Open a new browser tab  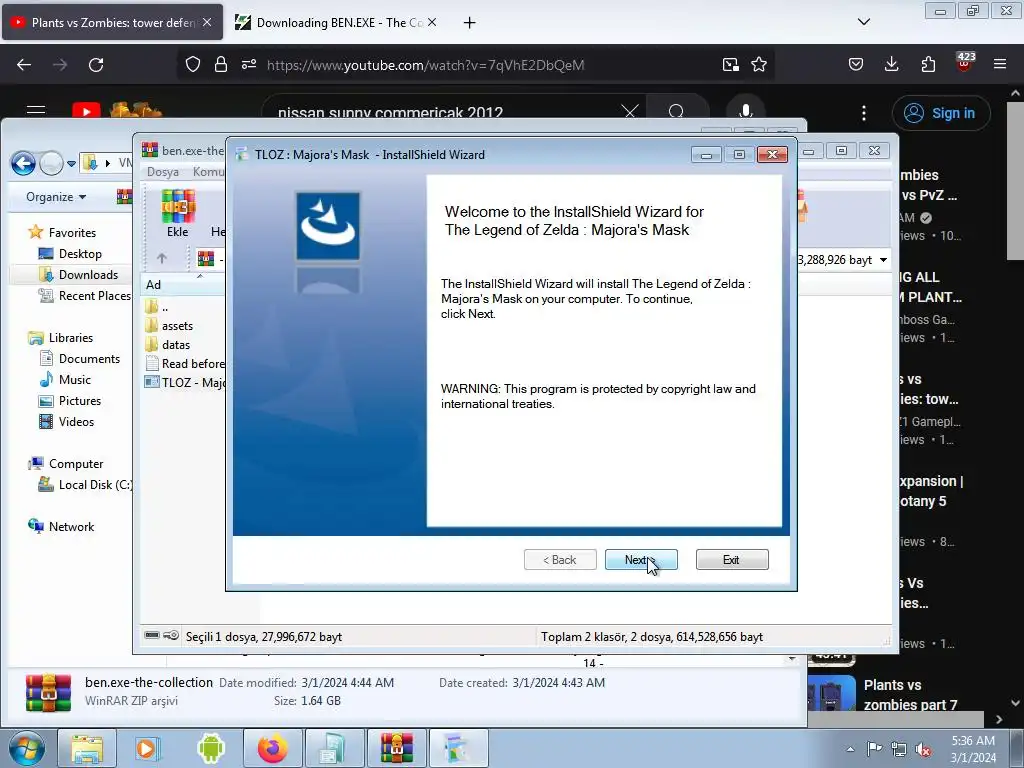[x=469, y=22]
